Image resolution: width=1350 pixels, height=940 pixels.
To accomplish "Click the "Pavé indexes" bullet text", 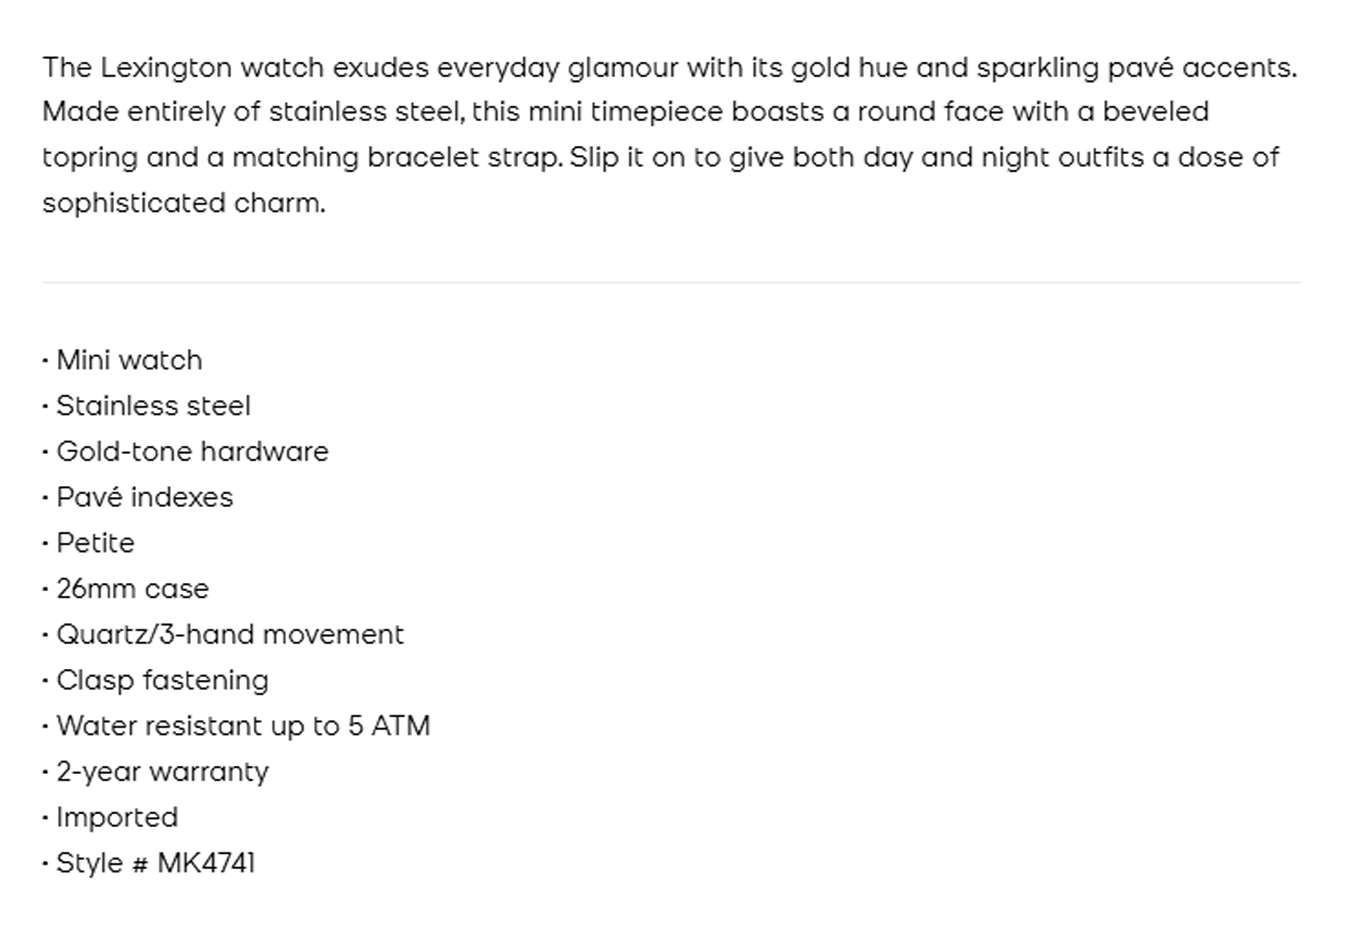I will point(144,498).
